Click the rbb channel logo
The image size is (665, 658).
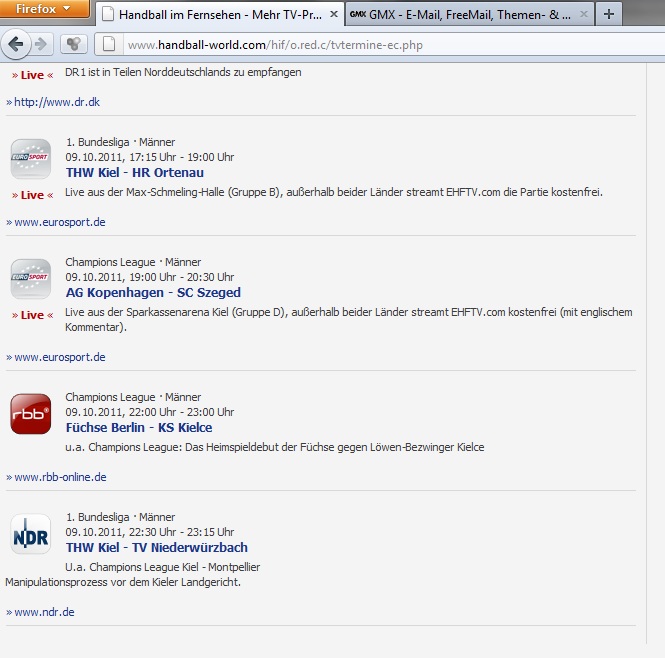click(x=30, y=414)
